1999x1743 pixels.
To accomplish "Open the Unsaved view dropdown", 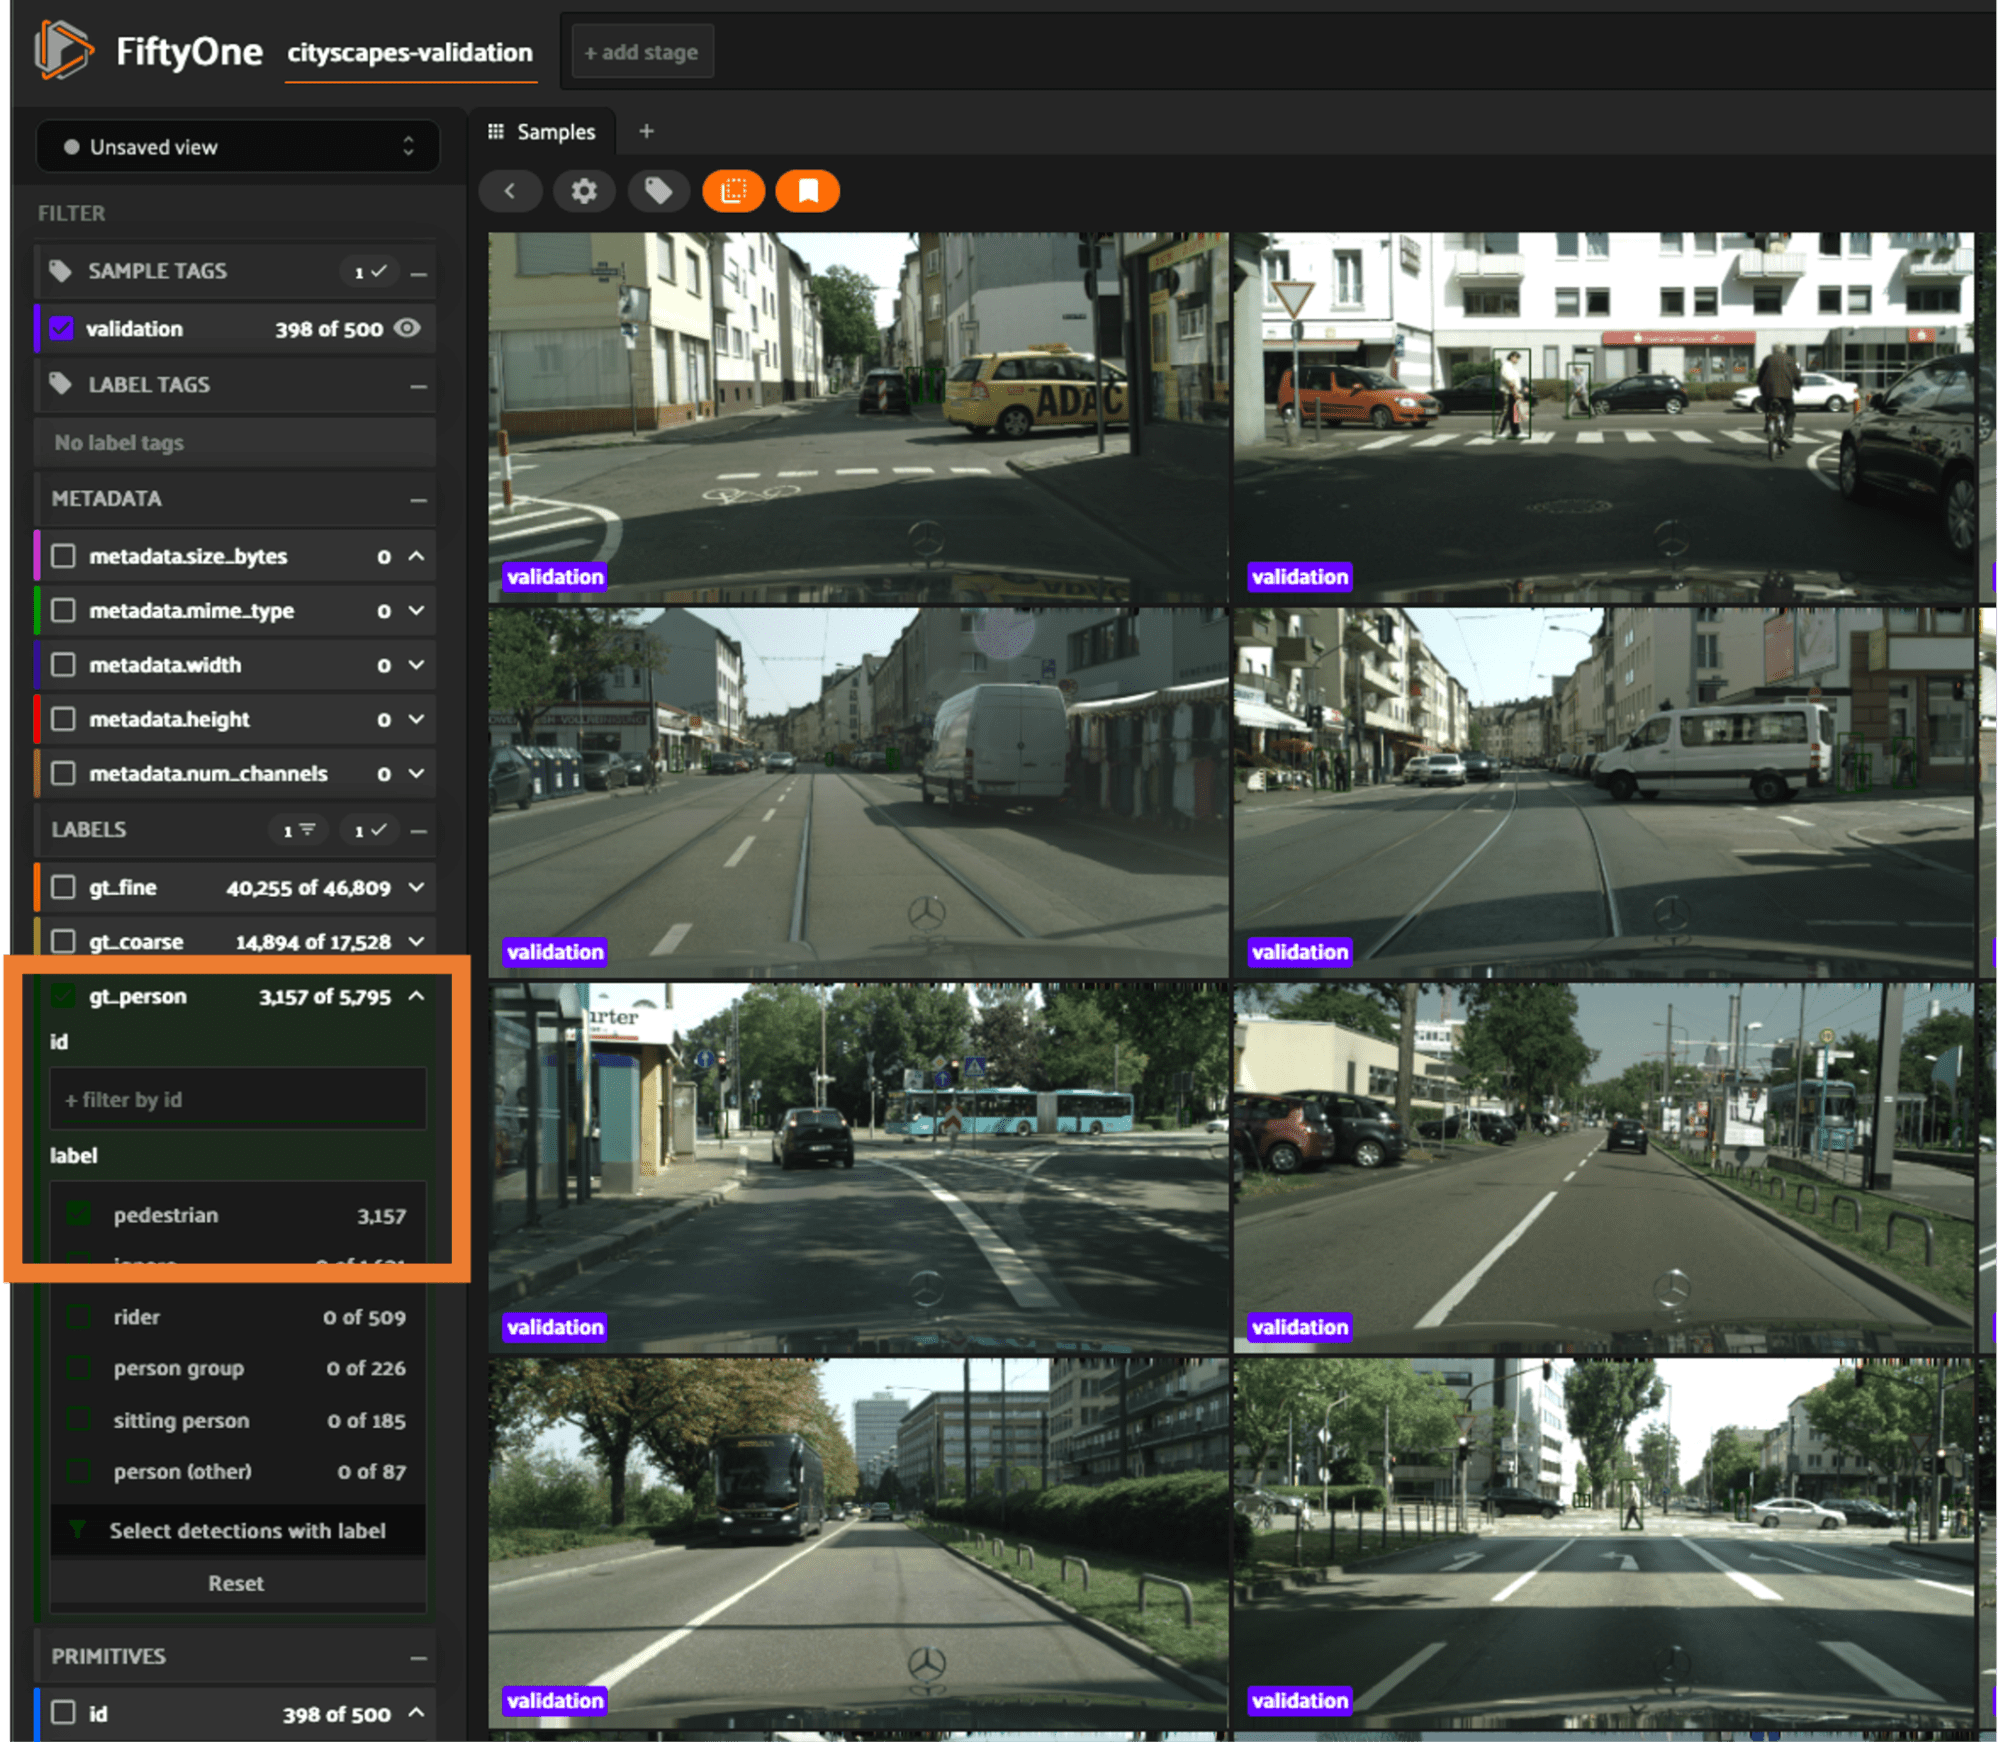I will click(238, 147).
